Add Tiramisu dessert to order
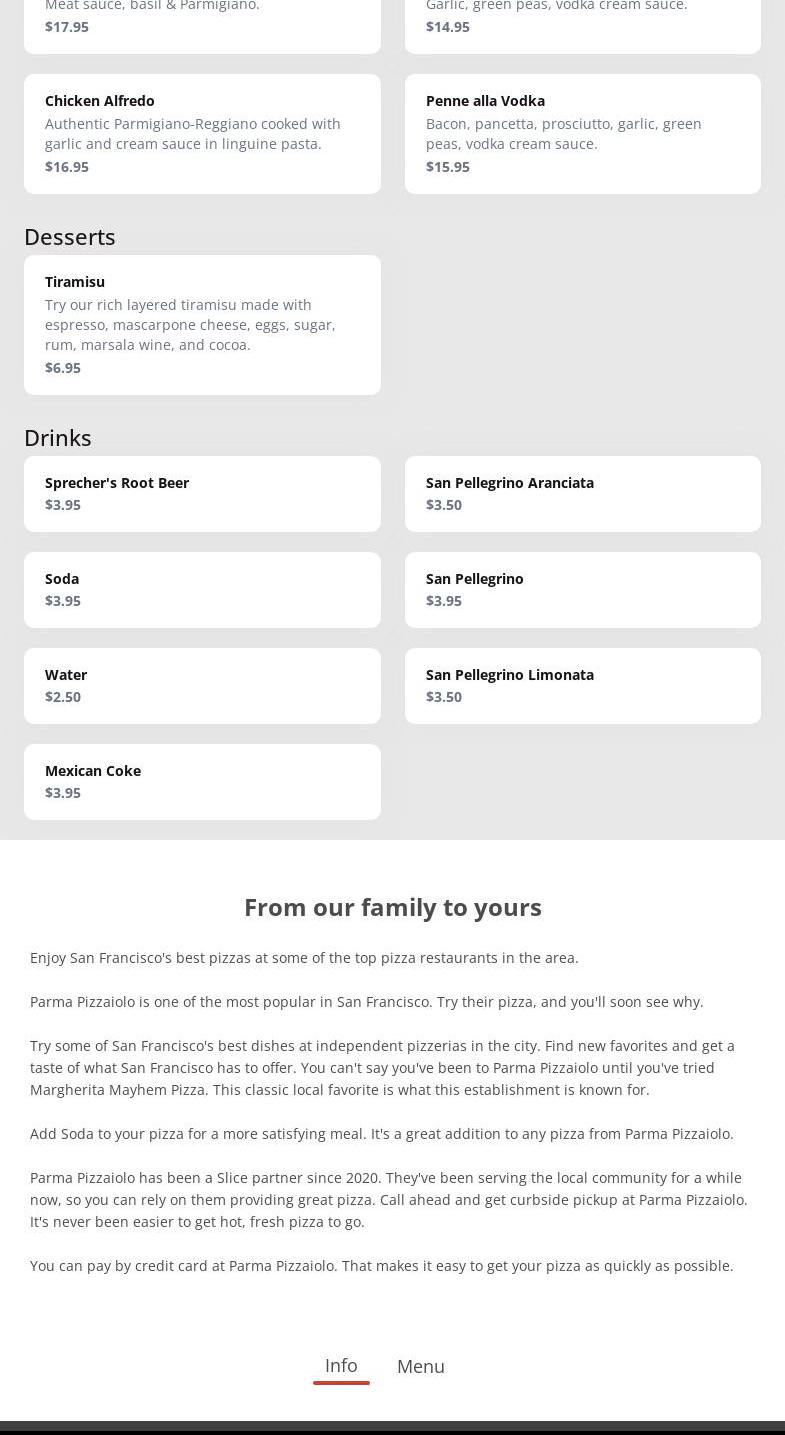 click(202, 325)
